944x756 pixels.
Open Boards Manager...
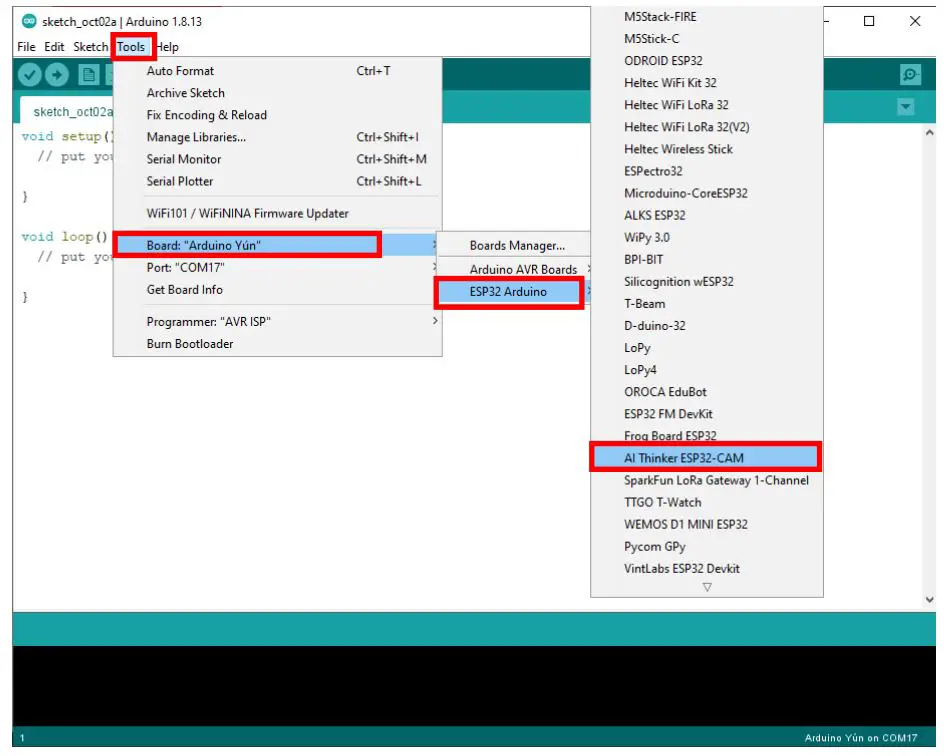pos(514,246)
